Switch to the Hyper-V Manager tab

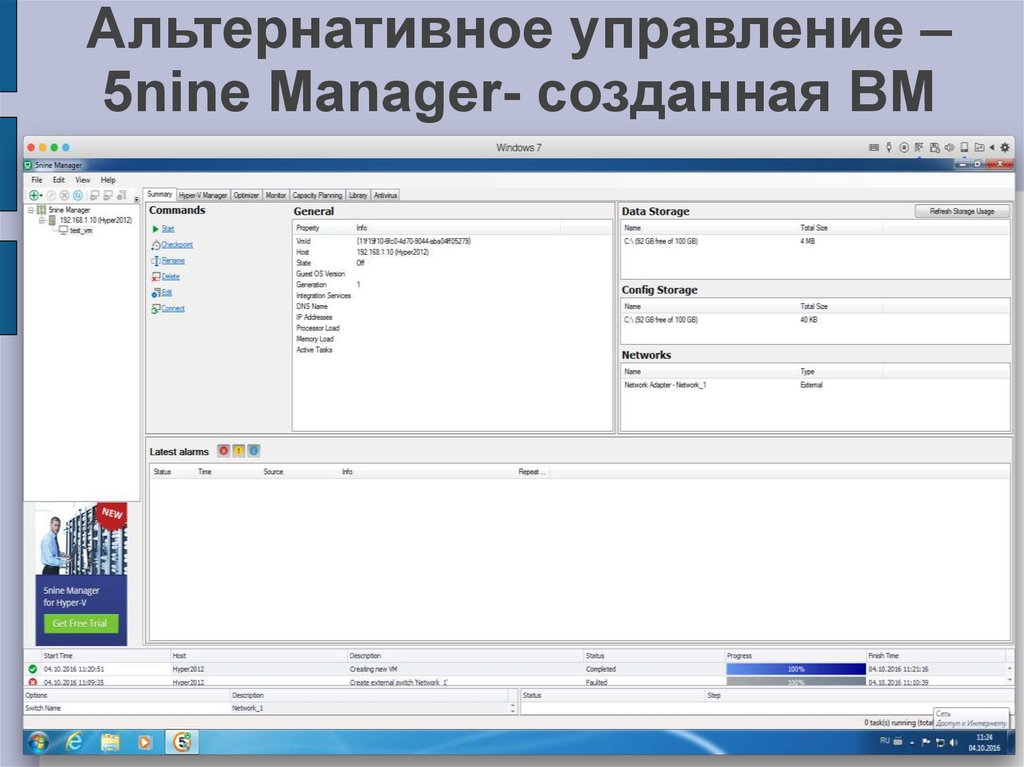[x=203, y=195]
